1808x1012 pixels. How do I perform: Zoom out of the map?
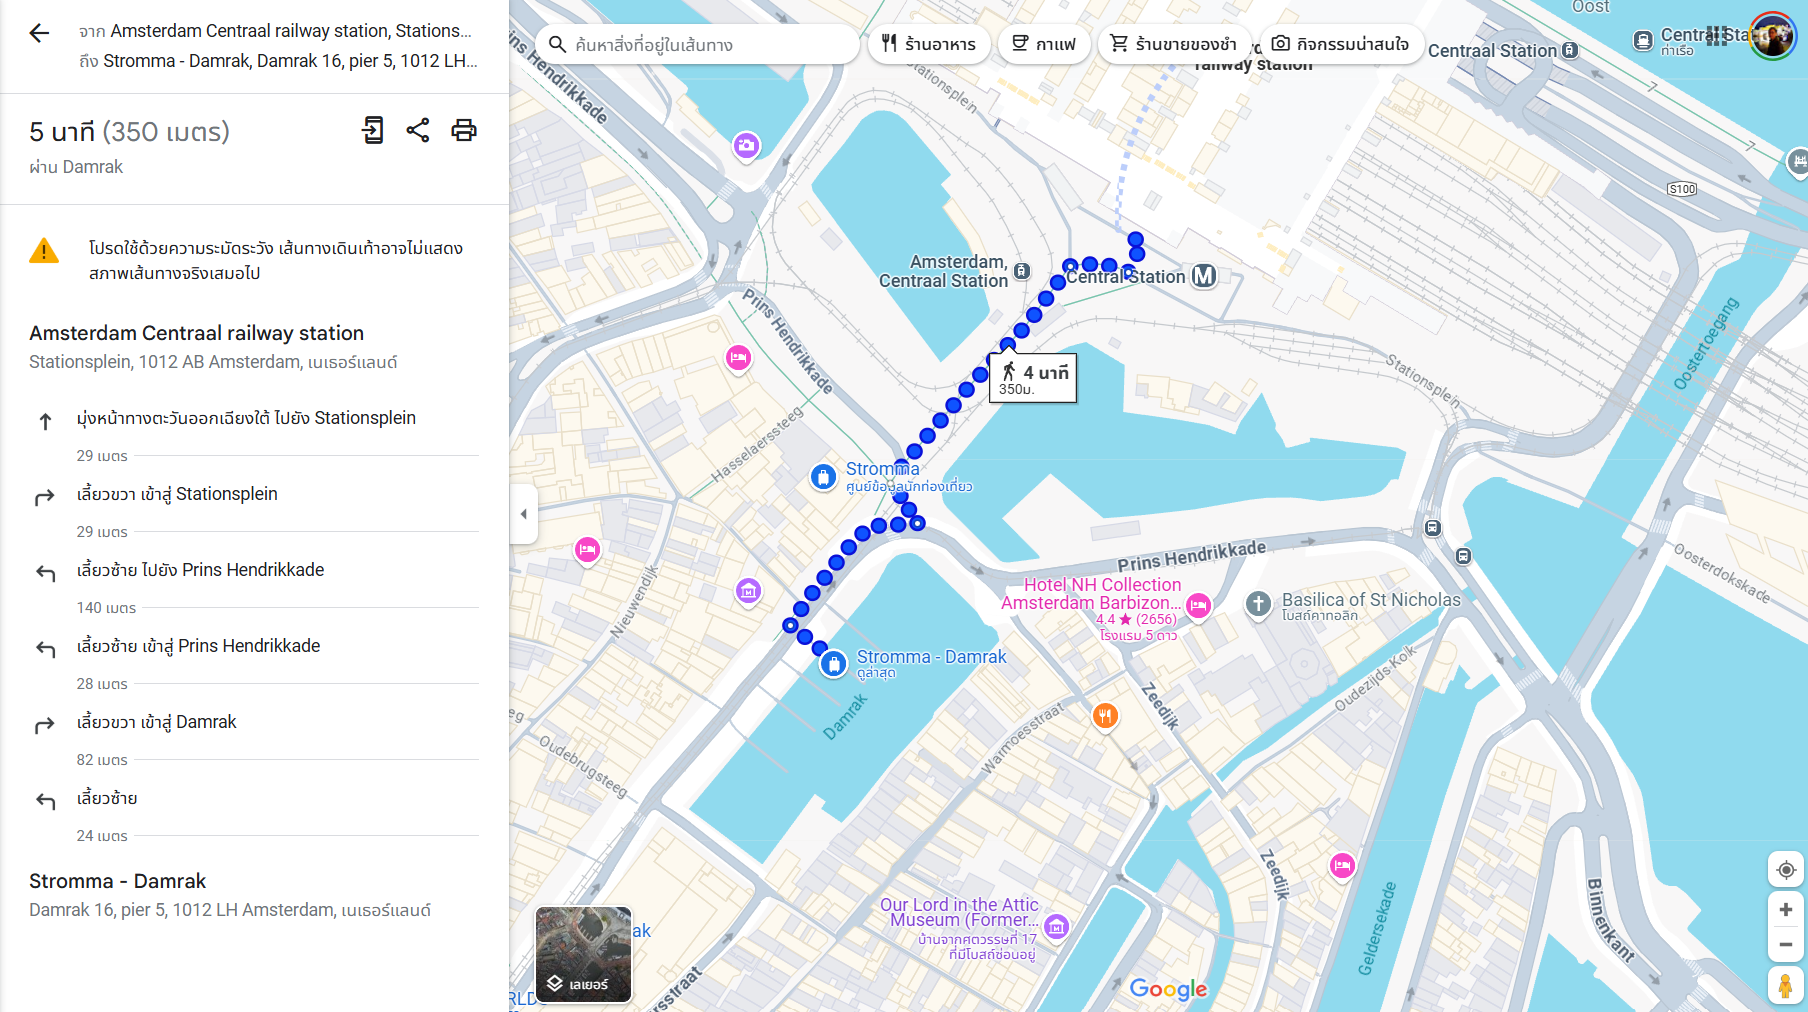click(1785, 945)
